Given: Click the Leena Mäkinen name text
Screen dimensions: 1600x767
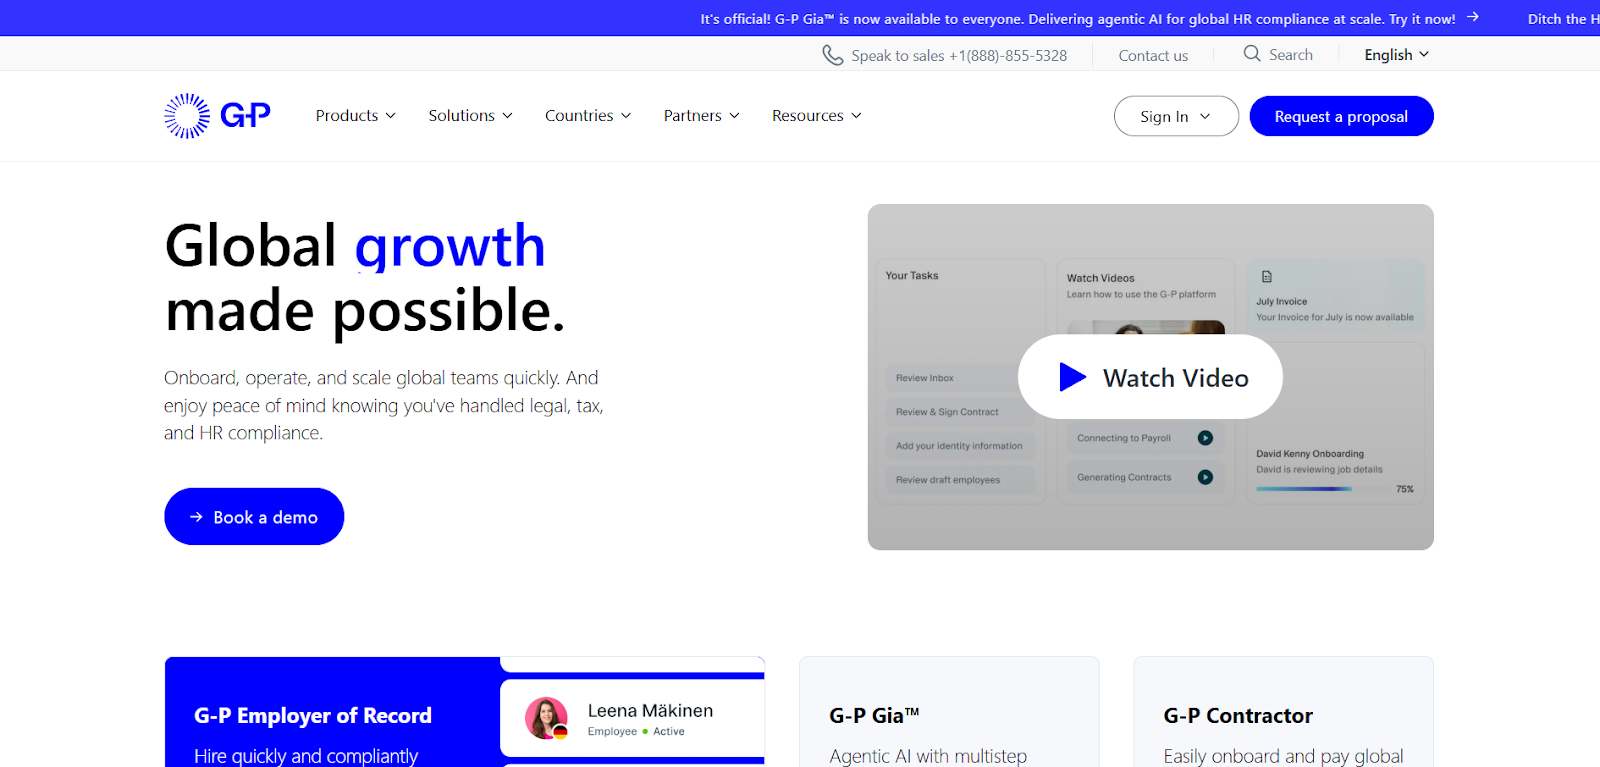Looking at the screenshot, I should pyautogui.click(x=650, y=711).
